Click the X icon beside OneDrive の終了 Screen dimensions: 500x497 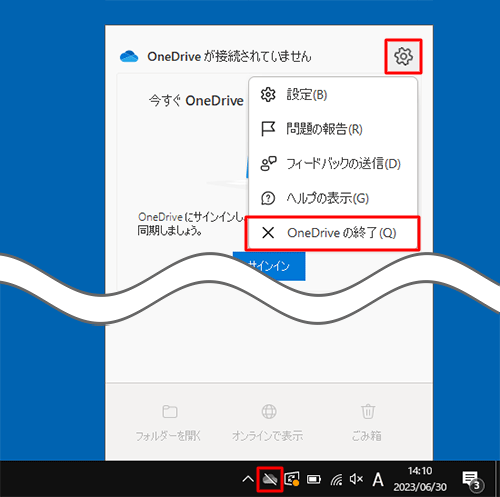coord(268,233)
